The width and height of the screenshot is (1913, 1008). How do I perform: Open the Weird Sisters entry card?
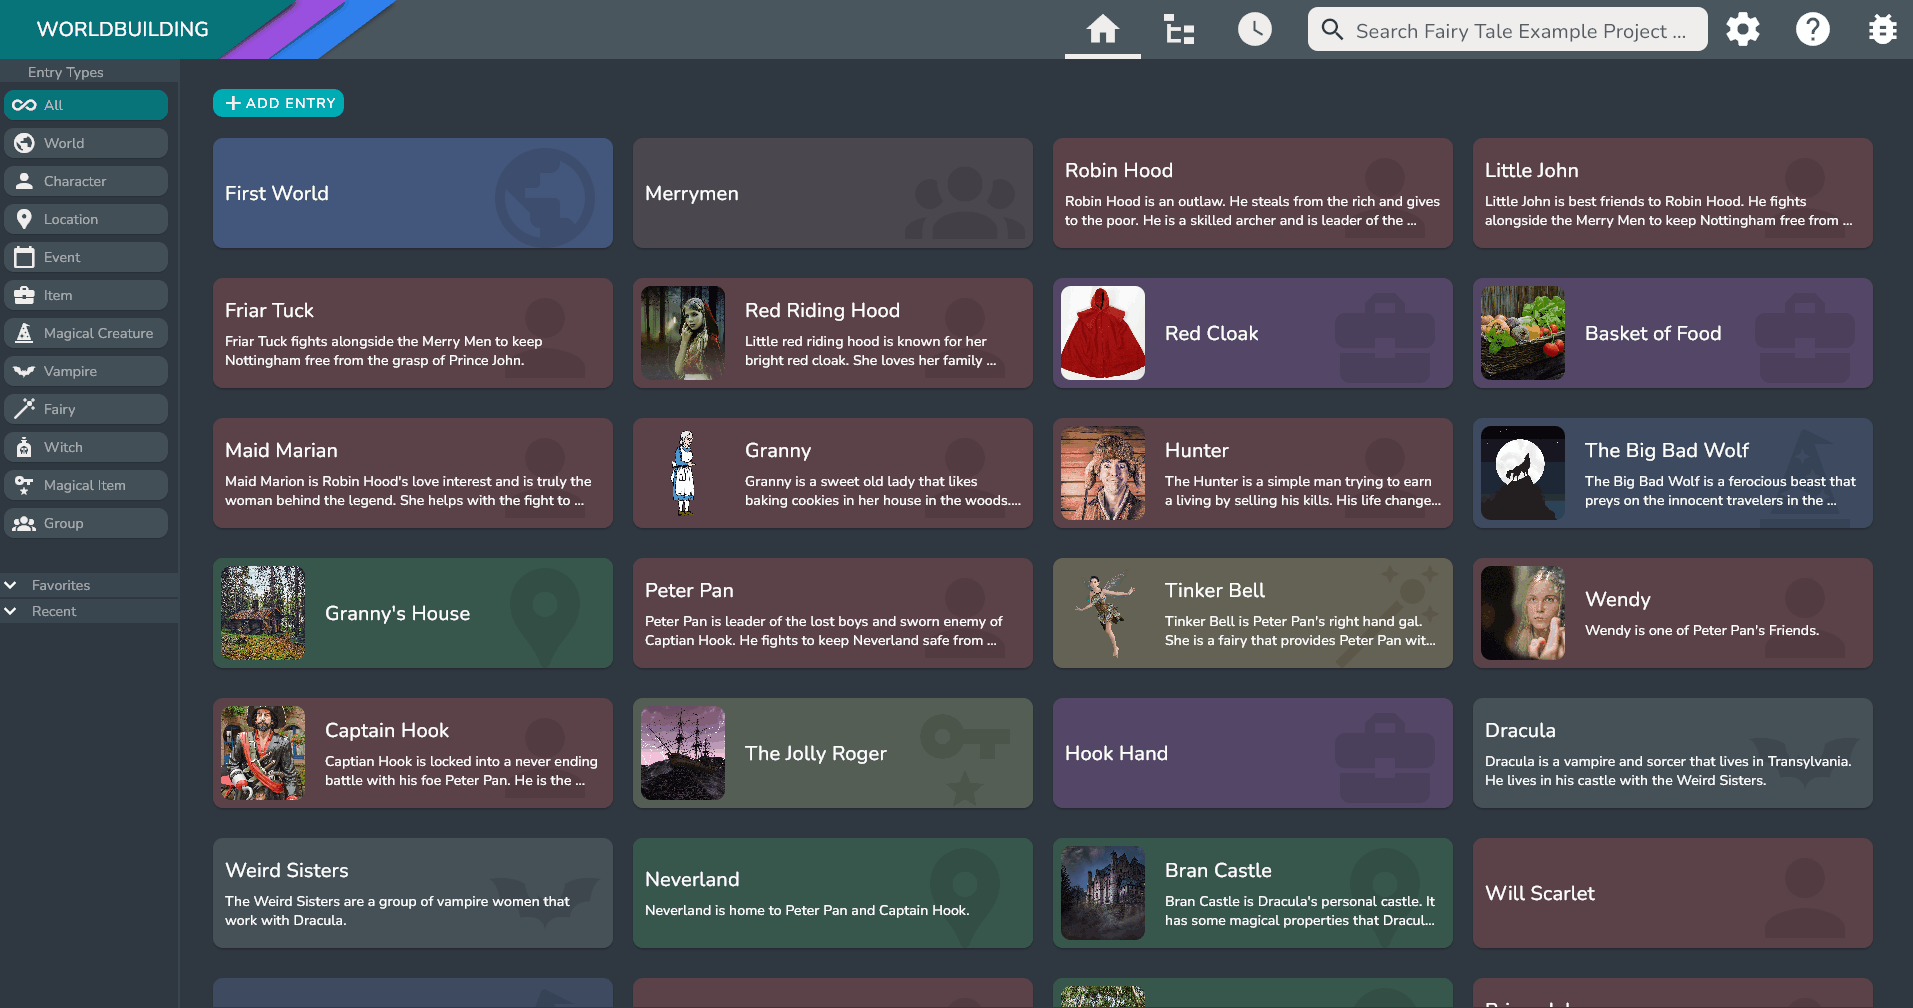413,893
